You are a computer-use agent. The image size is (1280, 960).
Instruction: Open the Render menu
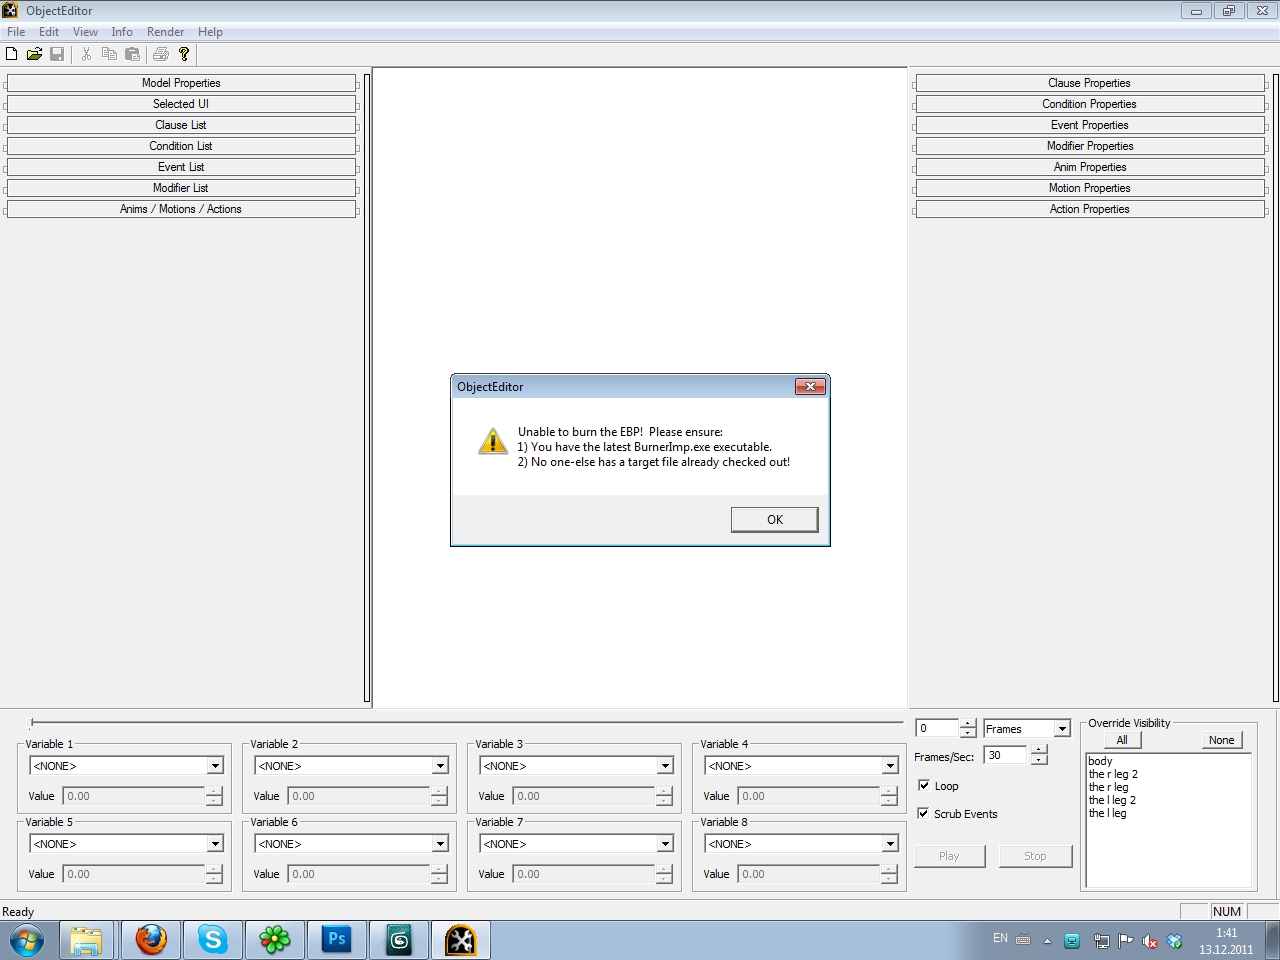click(165, 32)
